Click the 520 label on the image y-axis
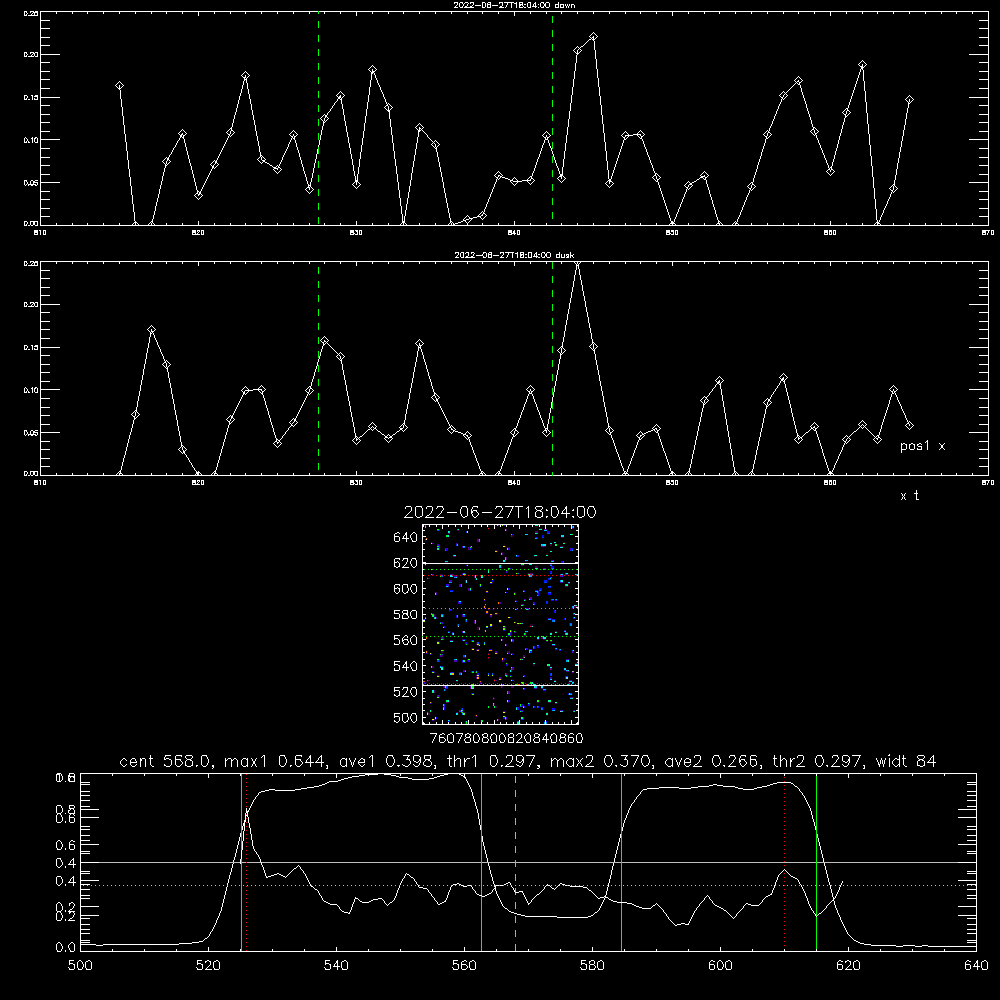The height and width of the screenshot is (1000, 1000). point(406,692)
